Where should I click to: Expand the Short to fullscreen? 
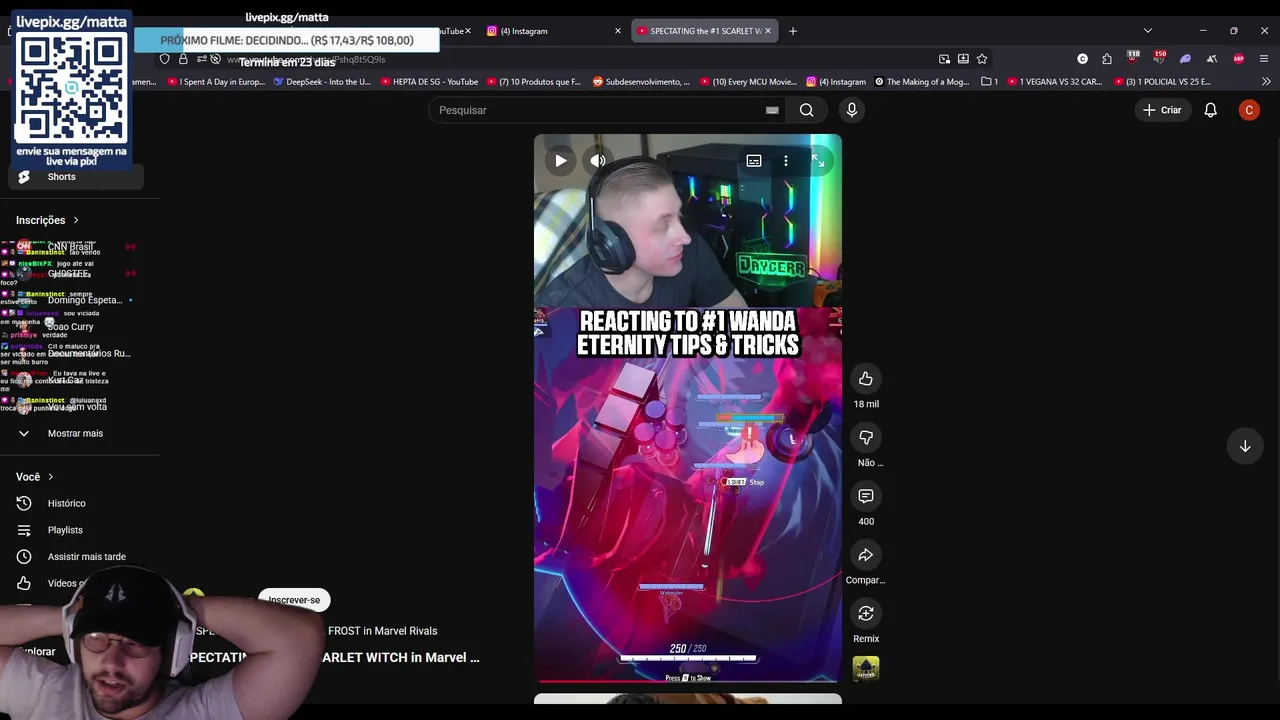(818, 160)
